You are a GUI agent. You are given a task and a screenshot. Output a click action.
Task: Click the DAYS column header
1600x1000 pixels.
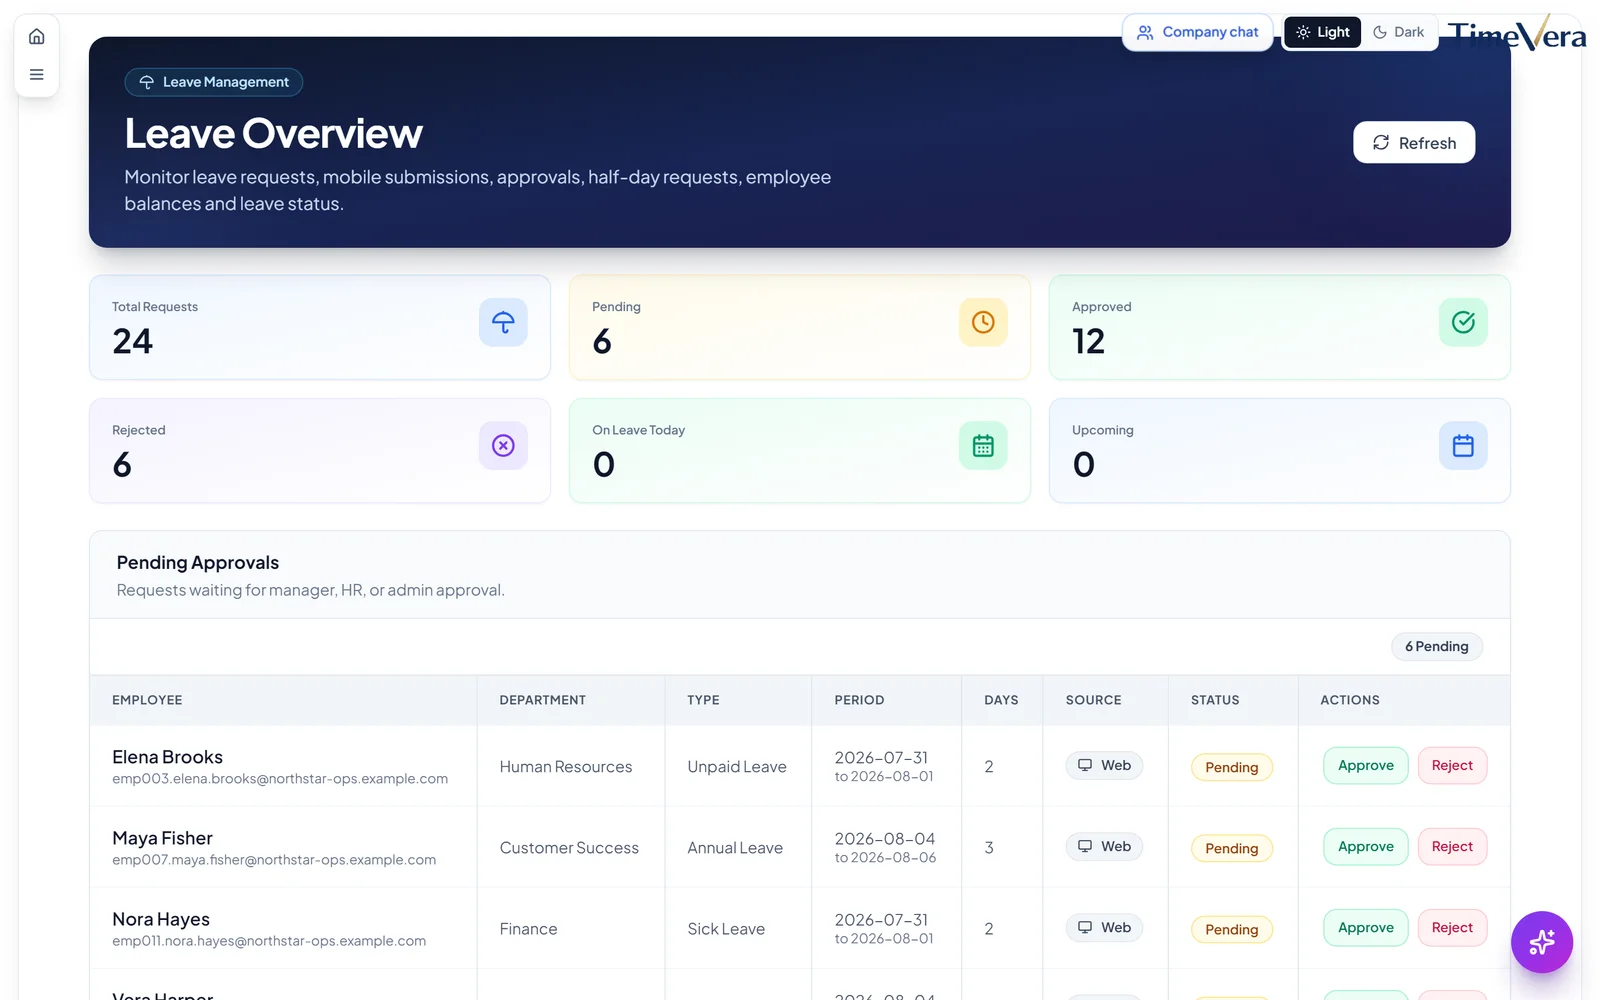point(1001,700)
